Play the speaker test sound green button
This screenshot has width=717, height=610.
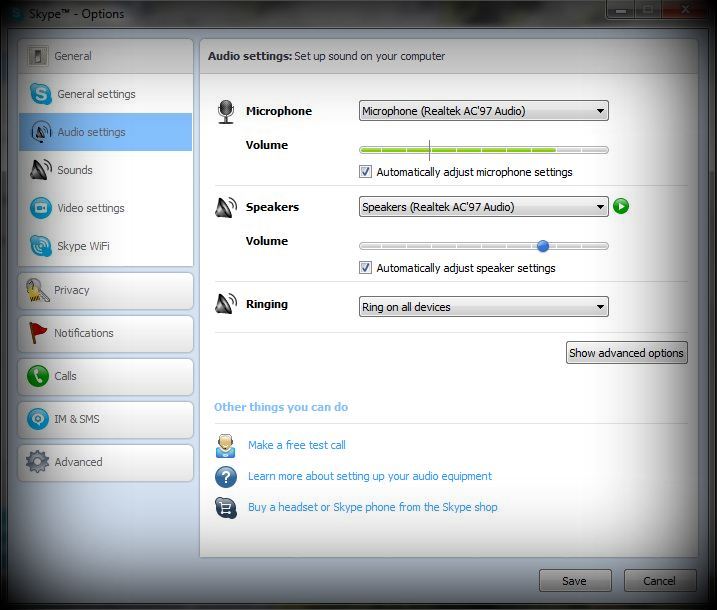(621, 206)
